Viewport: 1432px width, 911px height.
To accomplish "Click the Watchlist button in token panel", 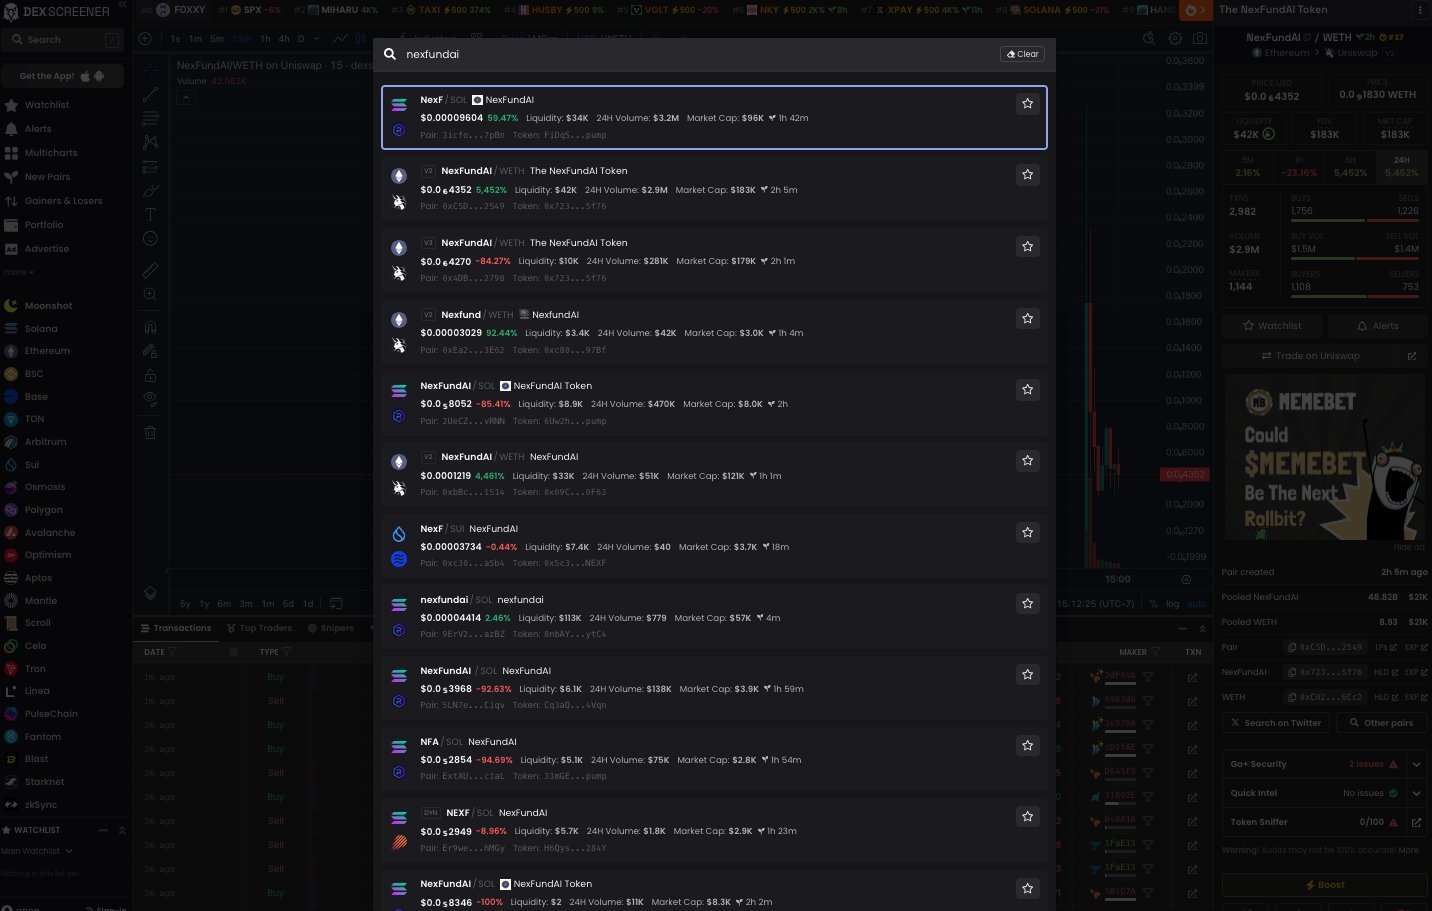I will coord(1272,326).
